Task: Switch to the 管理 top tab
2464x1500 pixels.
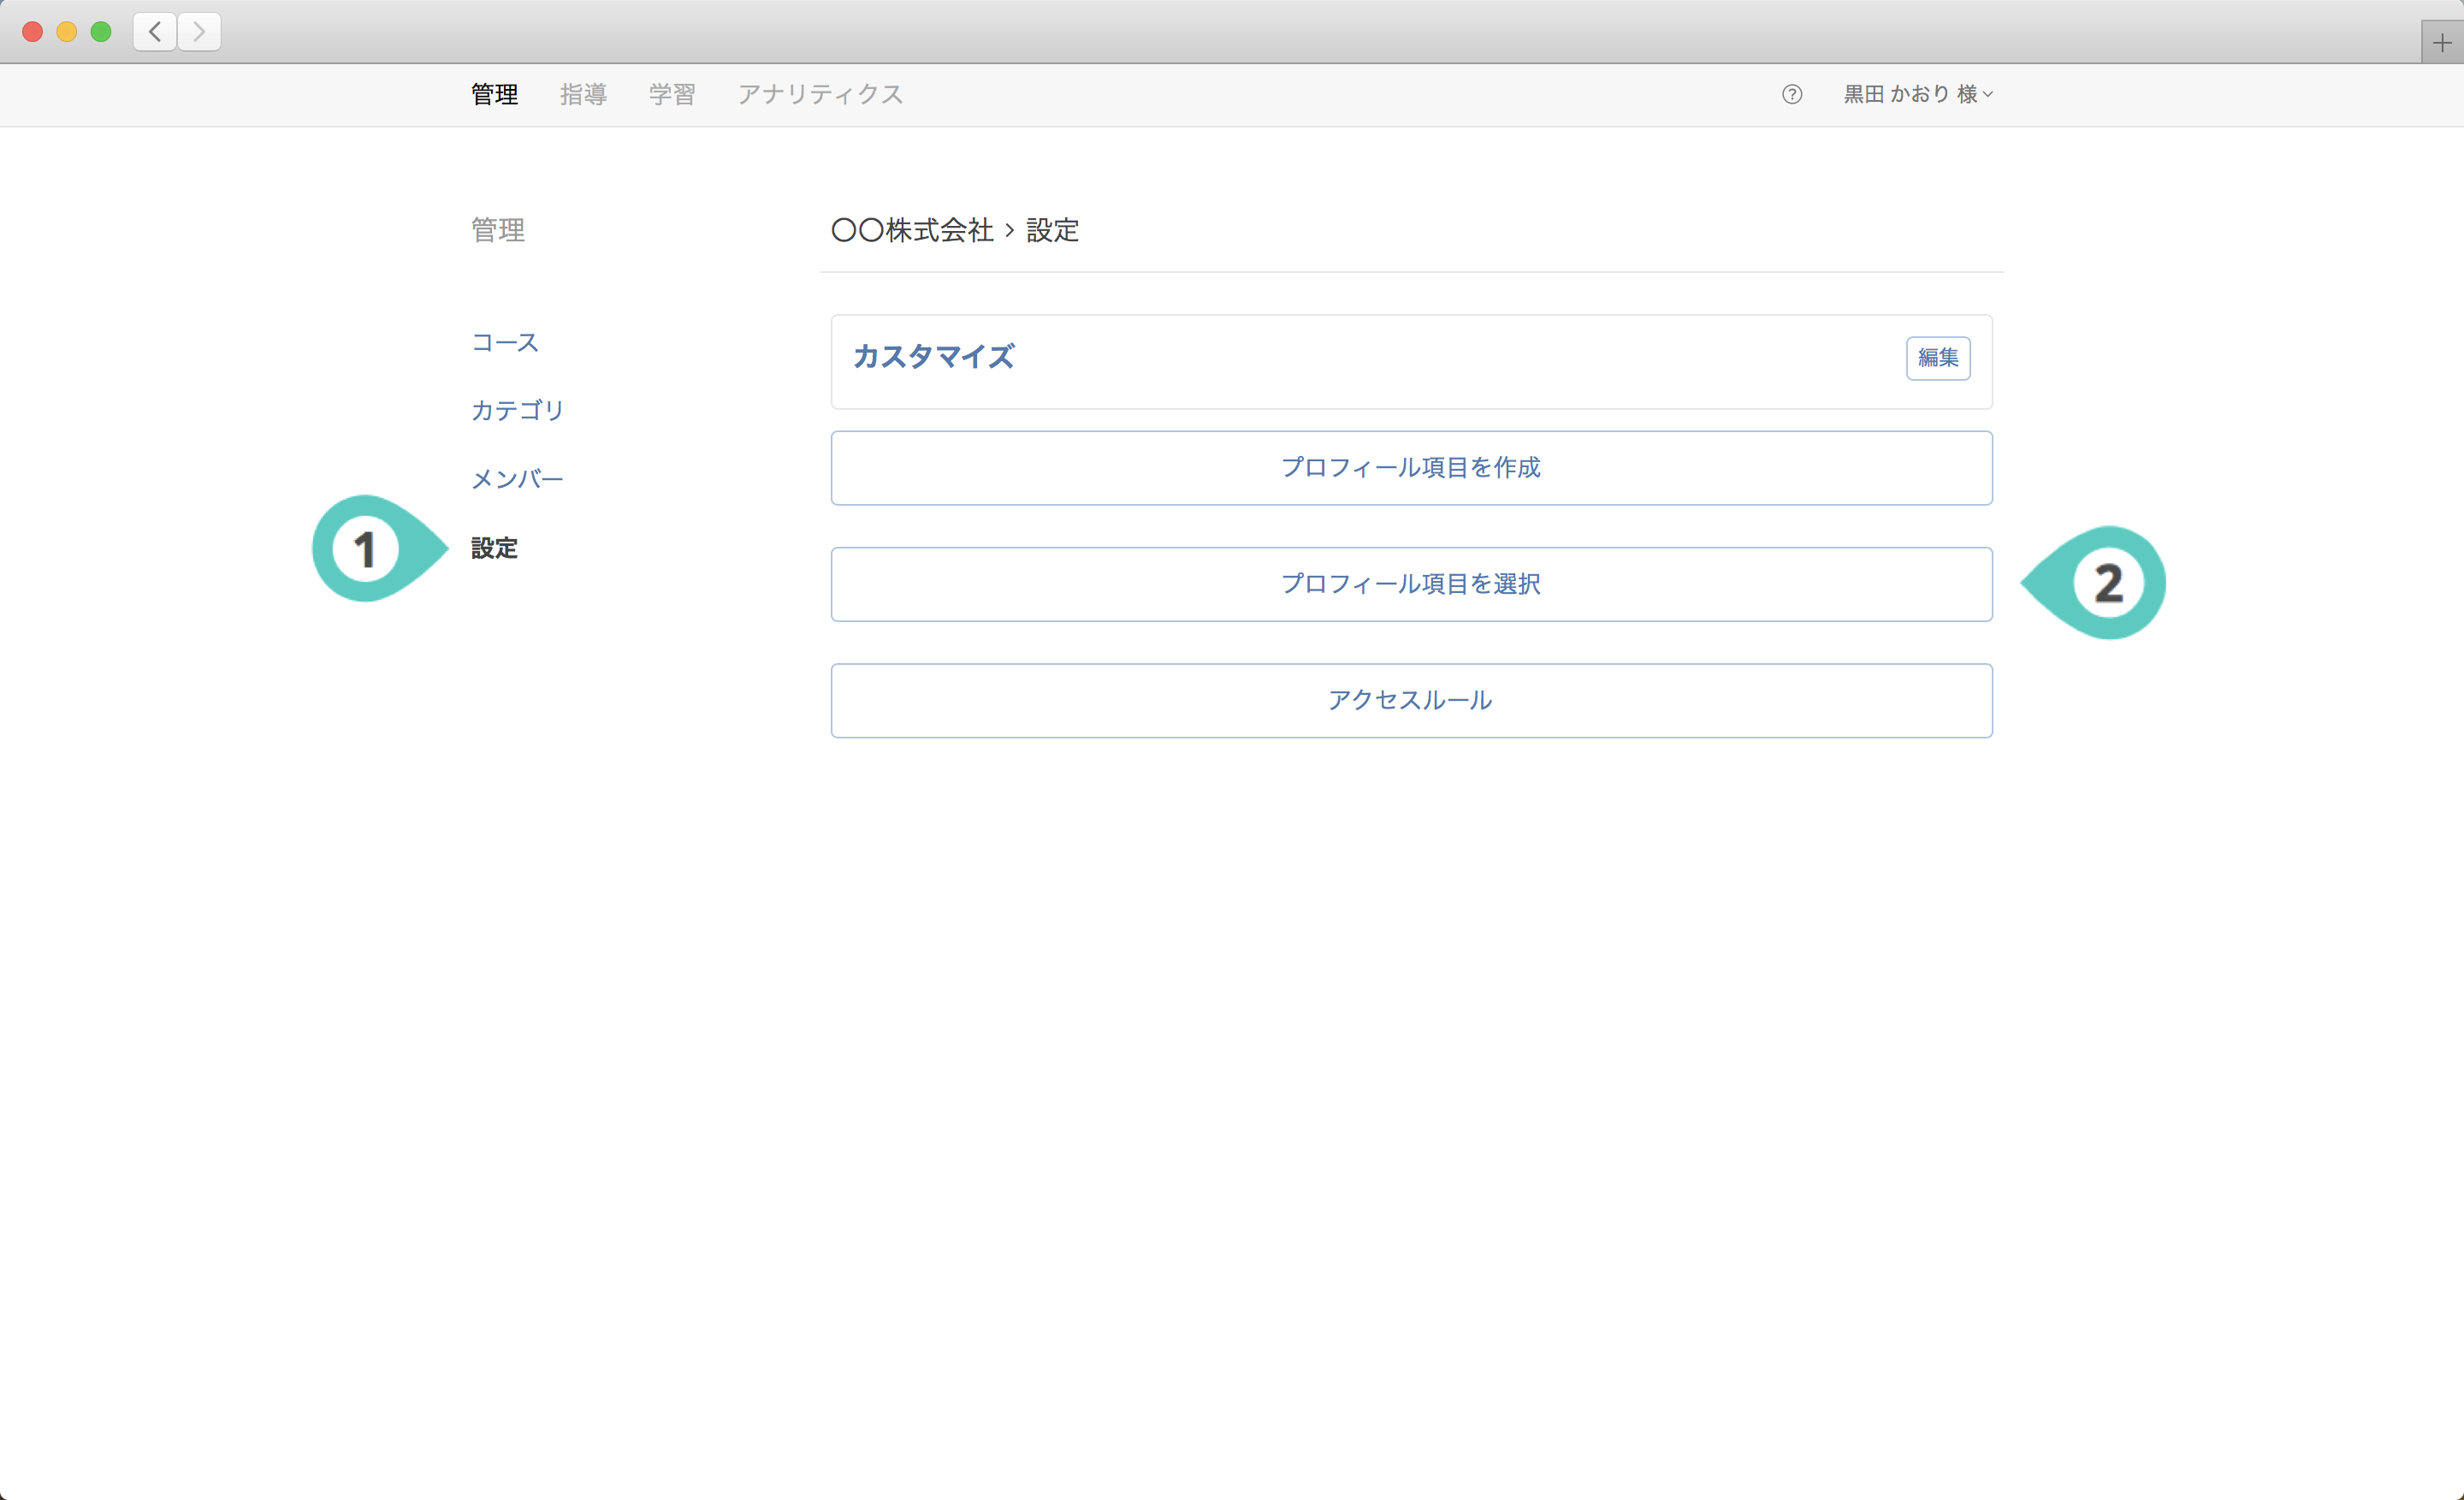Action: coord(494,94)
